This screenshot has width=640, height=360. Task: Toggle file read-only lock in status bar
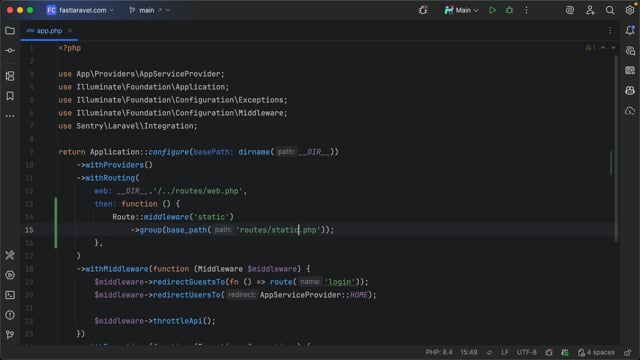627,352
